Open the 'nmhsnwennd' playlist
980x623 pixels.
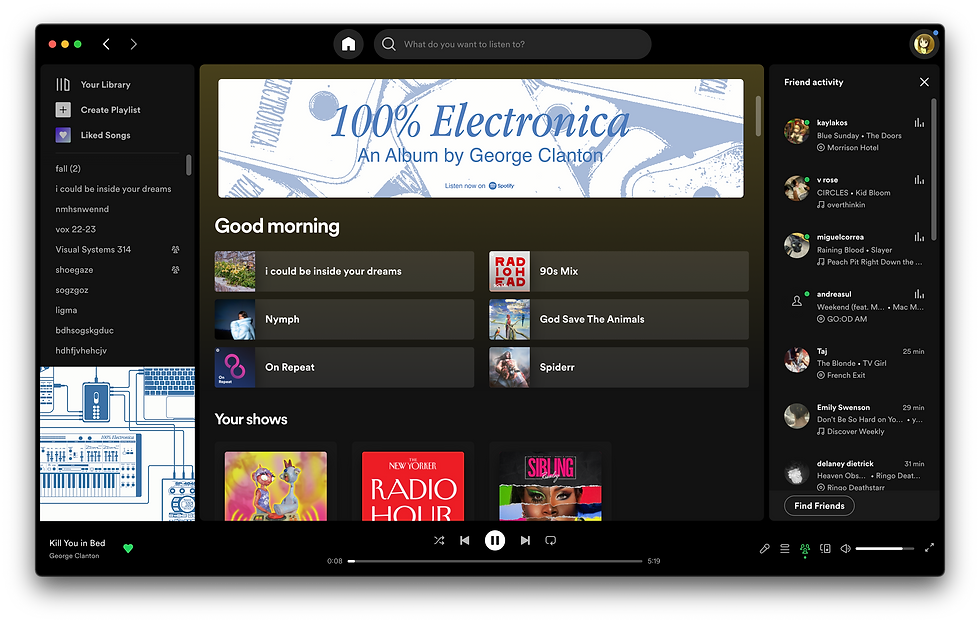click(x=82, y=209)
